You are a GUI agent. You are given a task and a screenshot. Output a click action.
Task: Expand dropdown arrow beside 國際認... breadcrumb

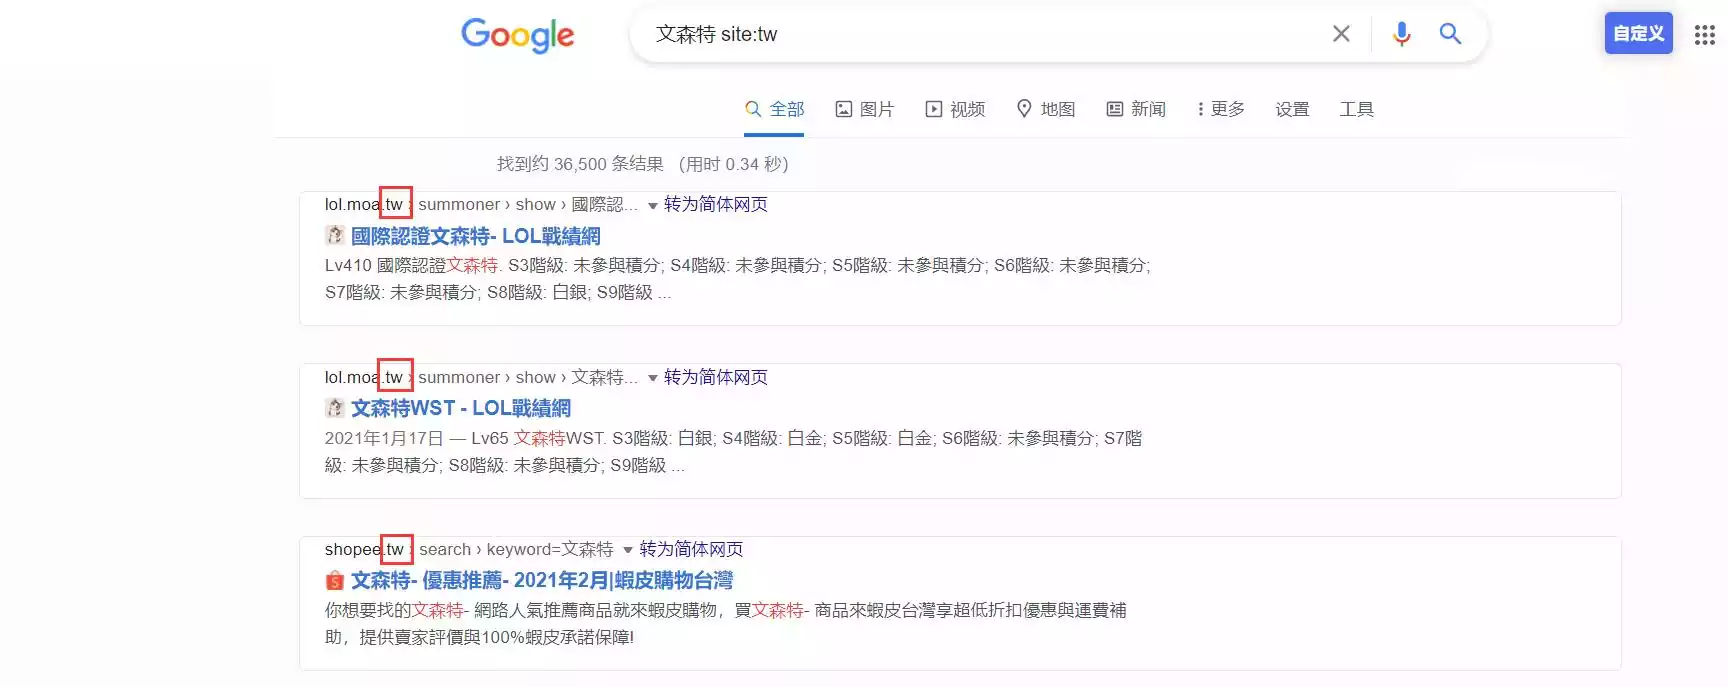652,206
